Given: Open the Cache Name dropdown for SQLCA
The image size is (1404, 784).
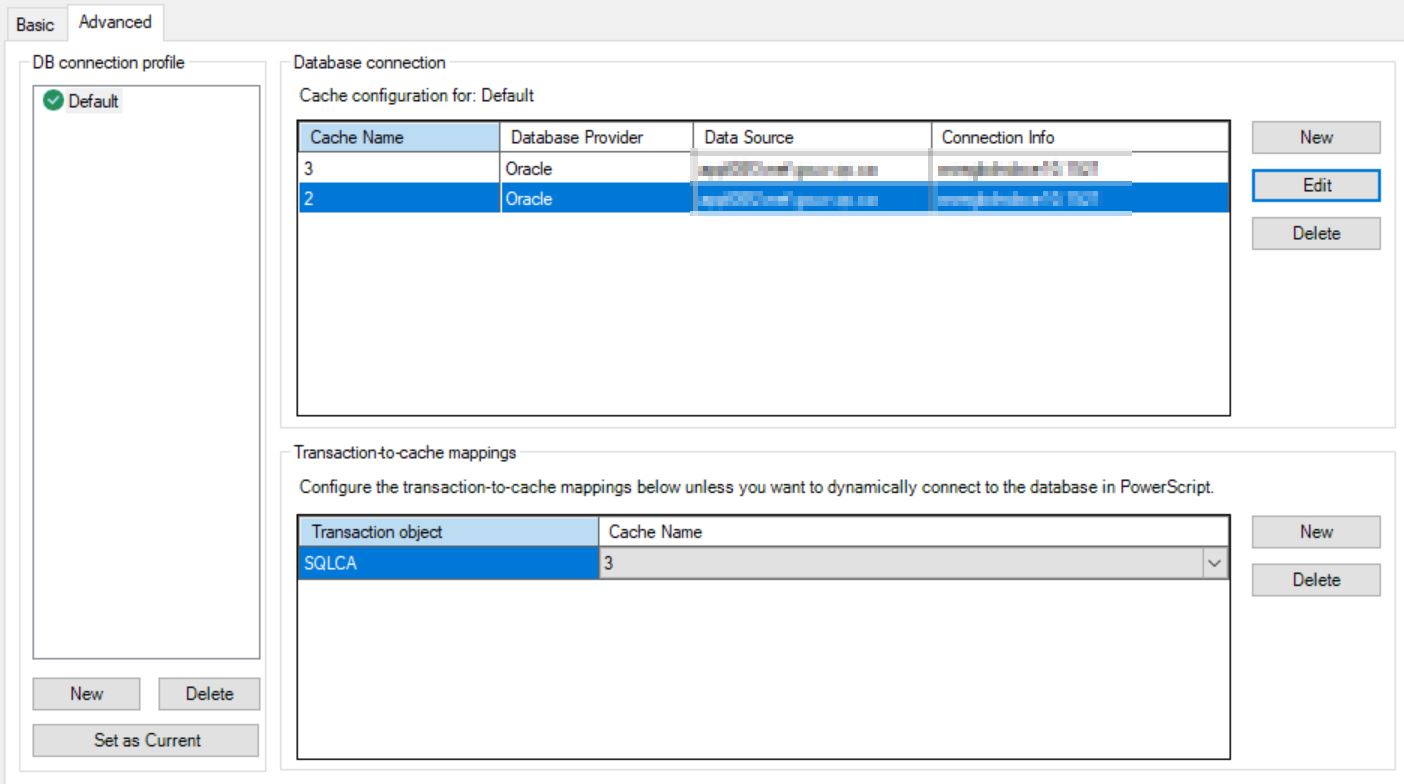Looking at the screenshot, I should [x=1216, y=564].
